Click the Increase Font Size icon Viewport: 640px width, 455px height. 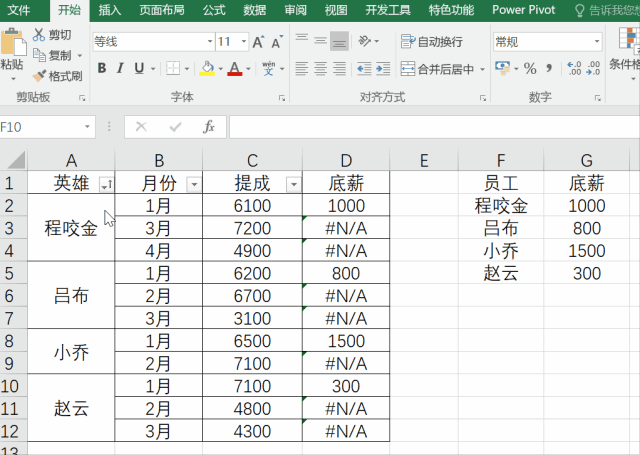click(x=258, y=42)
